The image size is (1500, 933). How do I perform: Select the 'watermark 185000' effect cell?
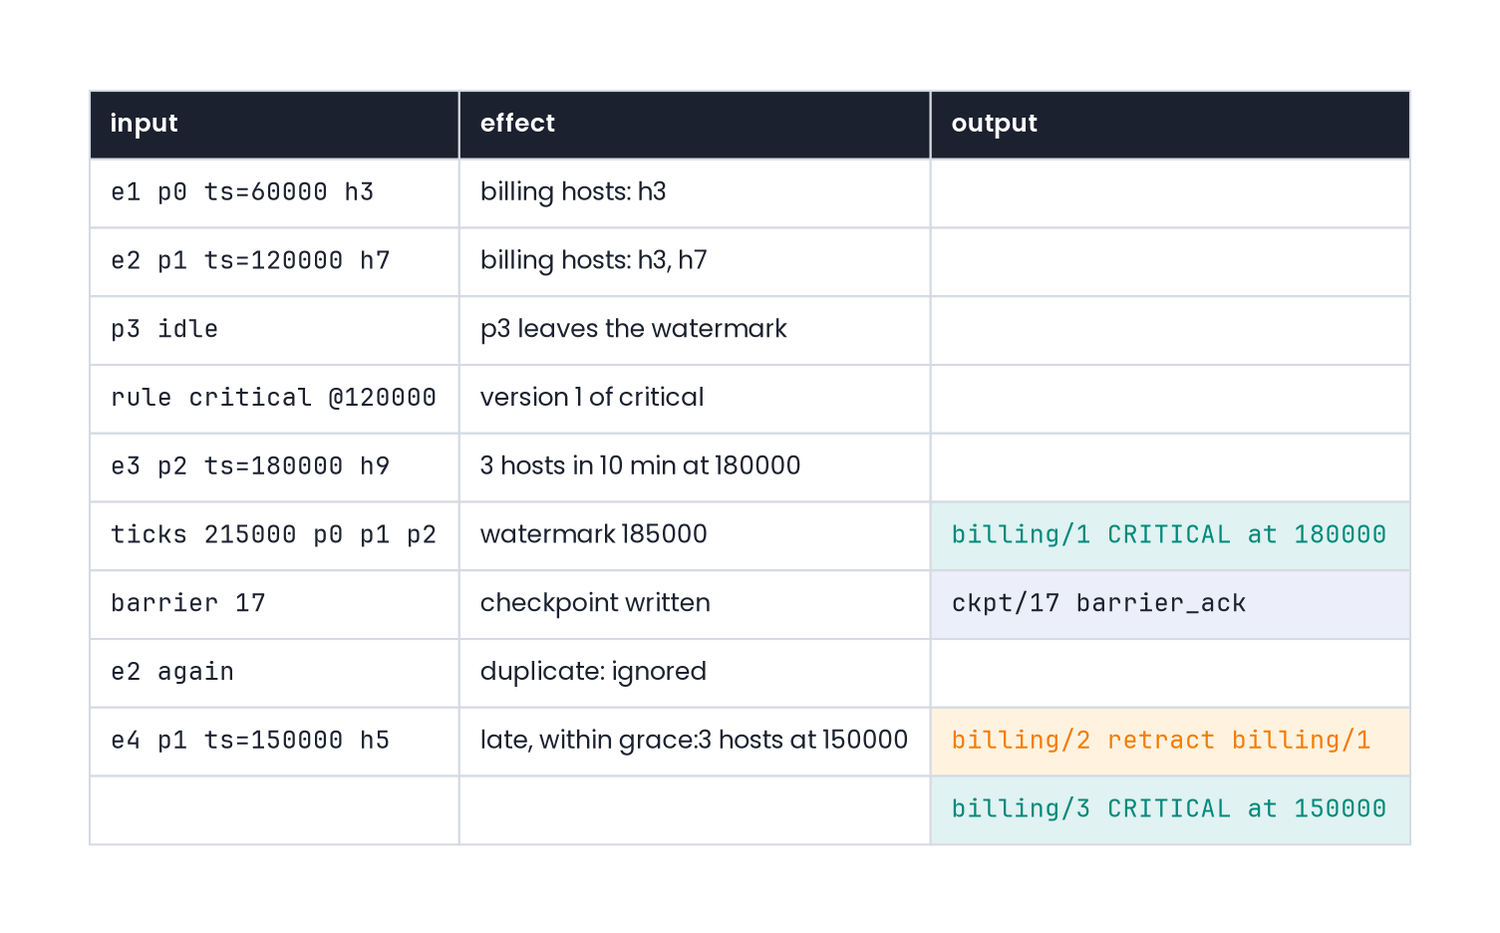pos(695,536)
